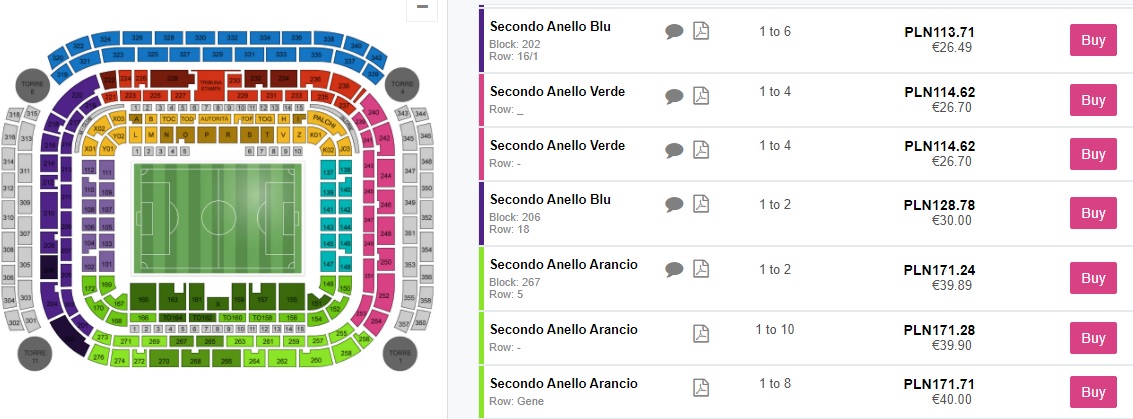Buy the PLN128.78 Secondo Anello Blu ticket
This screenshot has width=1133, height=419.
[x=1093, y=213]
